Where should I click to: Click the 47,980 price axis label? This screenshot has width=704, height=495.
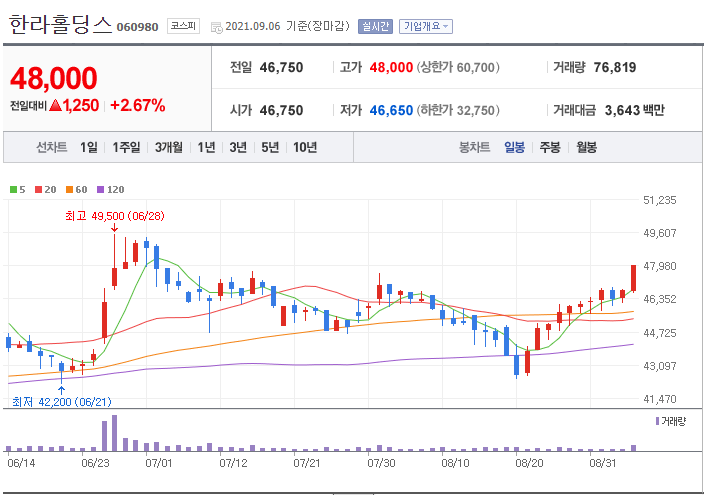pyautogui.click(x=660, y=266)
